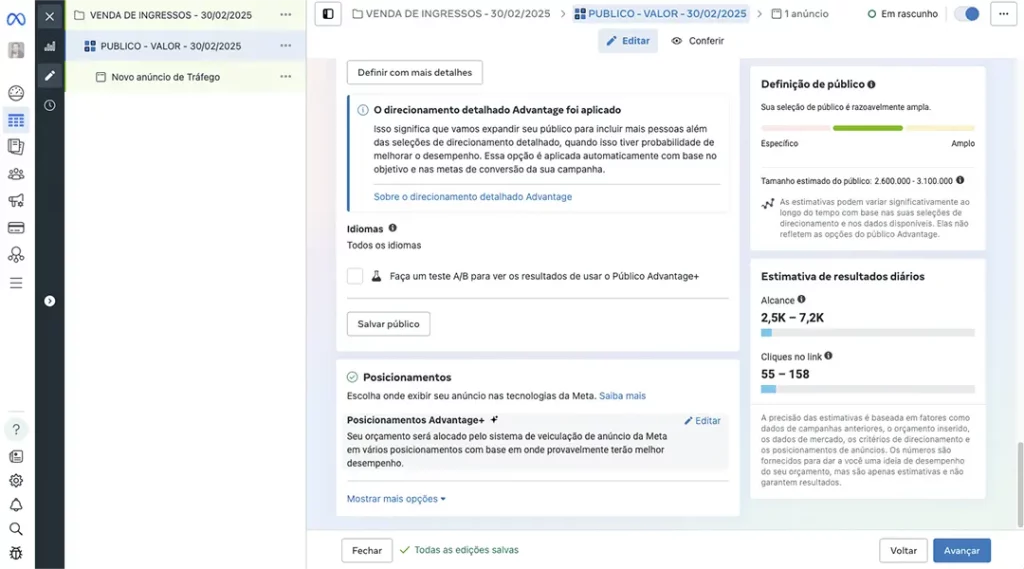
Task: Select Novo anúncio de Tráfego tree item
Action: [165, 77]
